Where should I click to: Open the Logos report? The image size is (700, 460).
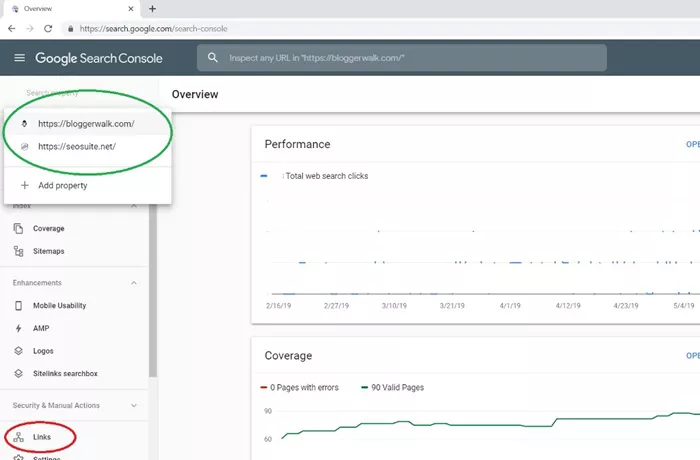coord(43,351)
